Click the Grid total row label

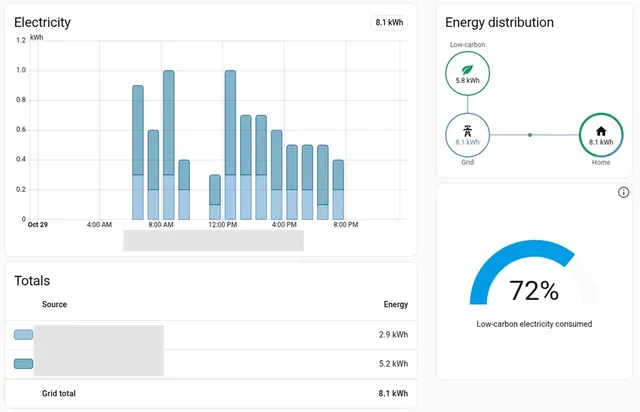[59, 393]
